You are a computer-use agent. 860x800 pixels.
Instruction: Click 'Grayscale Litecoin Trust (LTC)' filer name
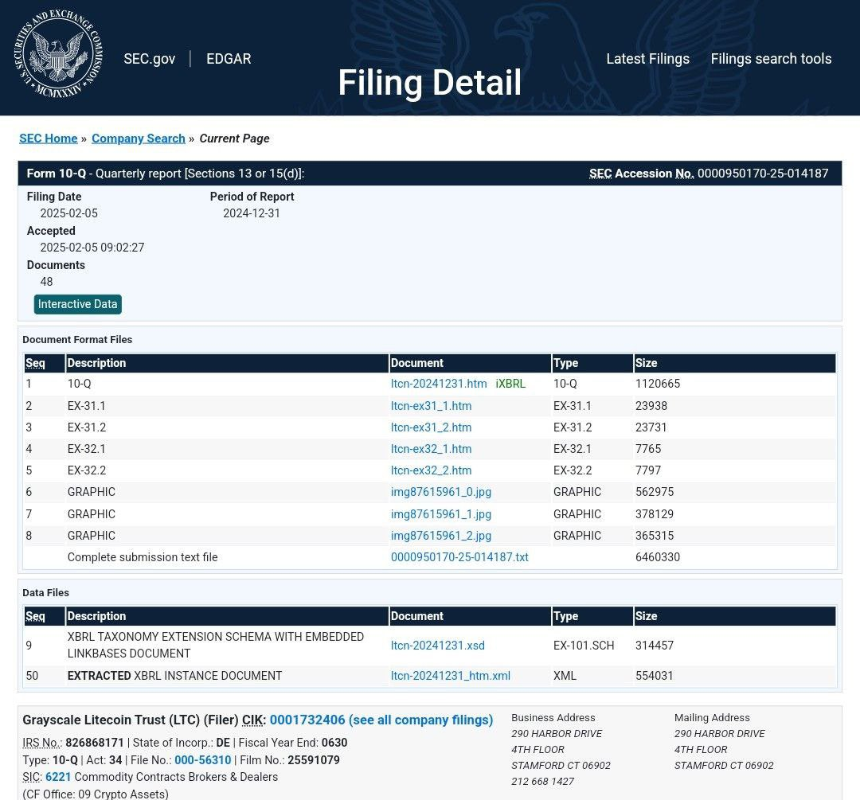(x=111, y=720)
